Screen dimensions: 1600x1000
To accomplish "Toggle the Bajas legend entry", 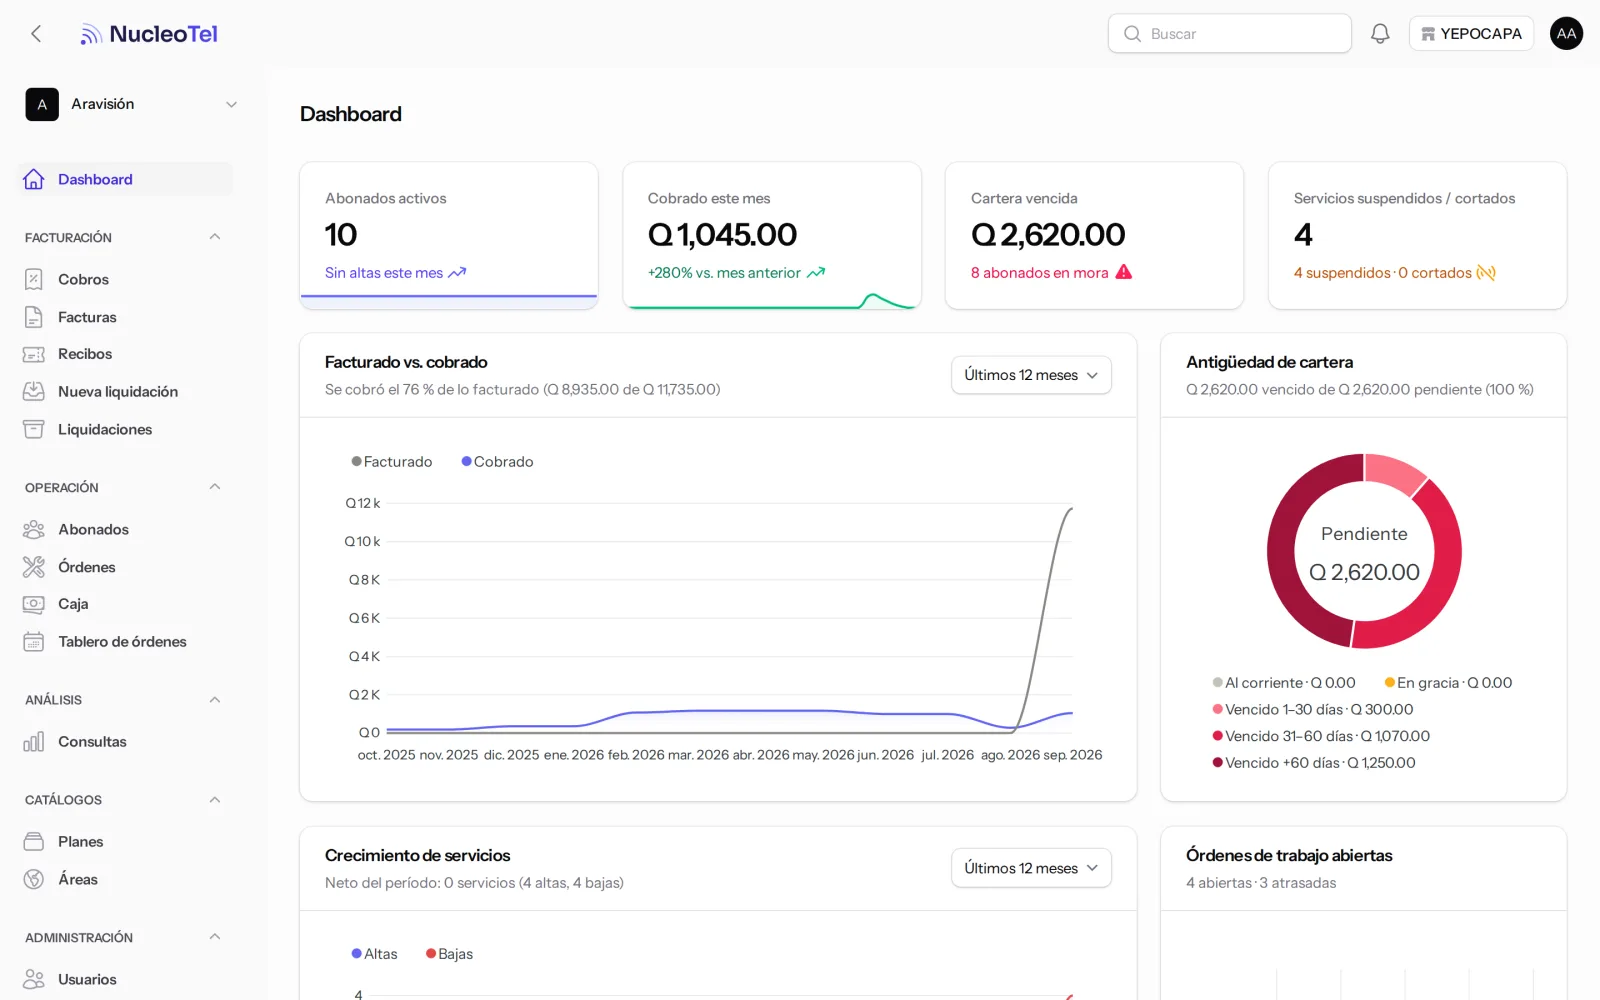I will (x=449, y=954).
